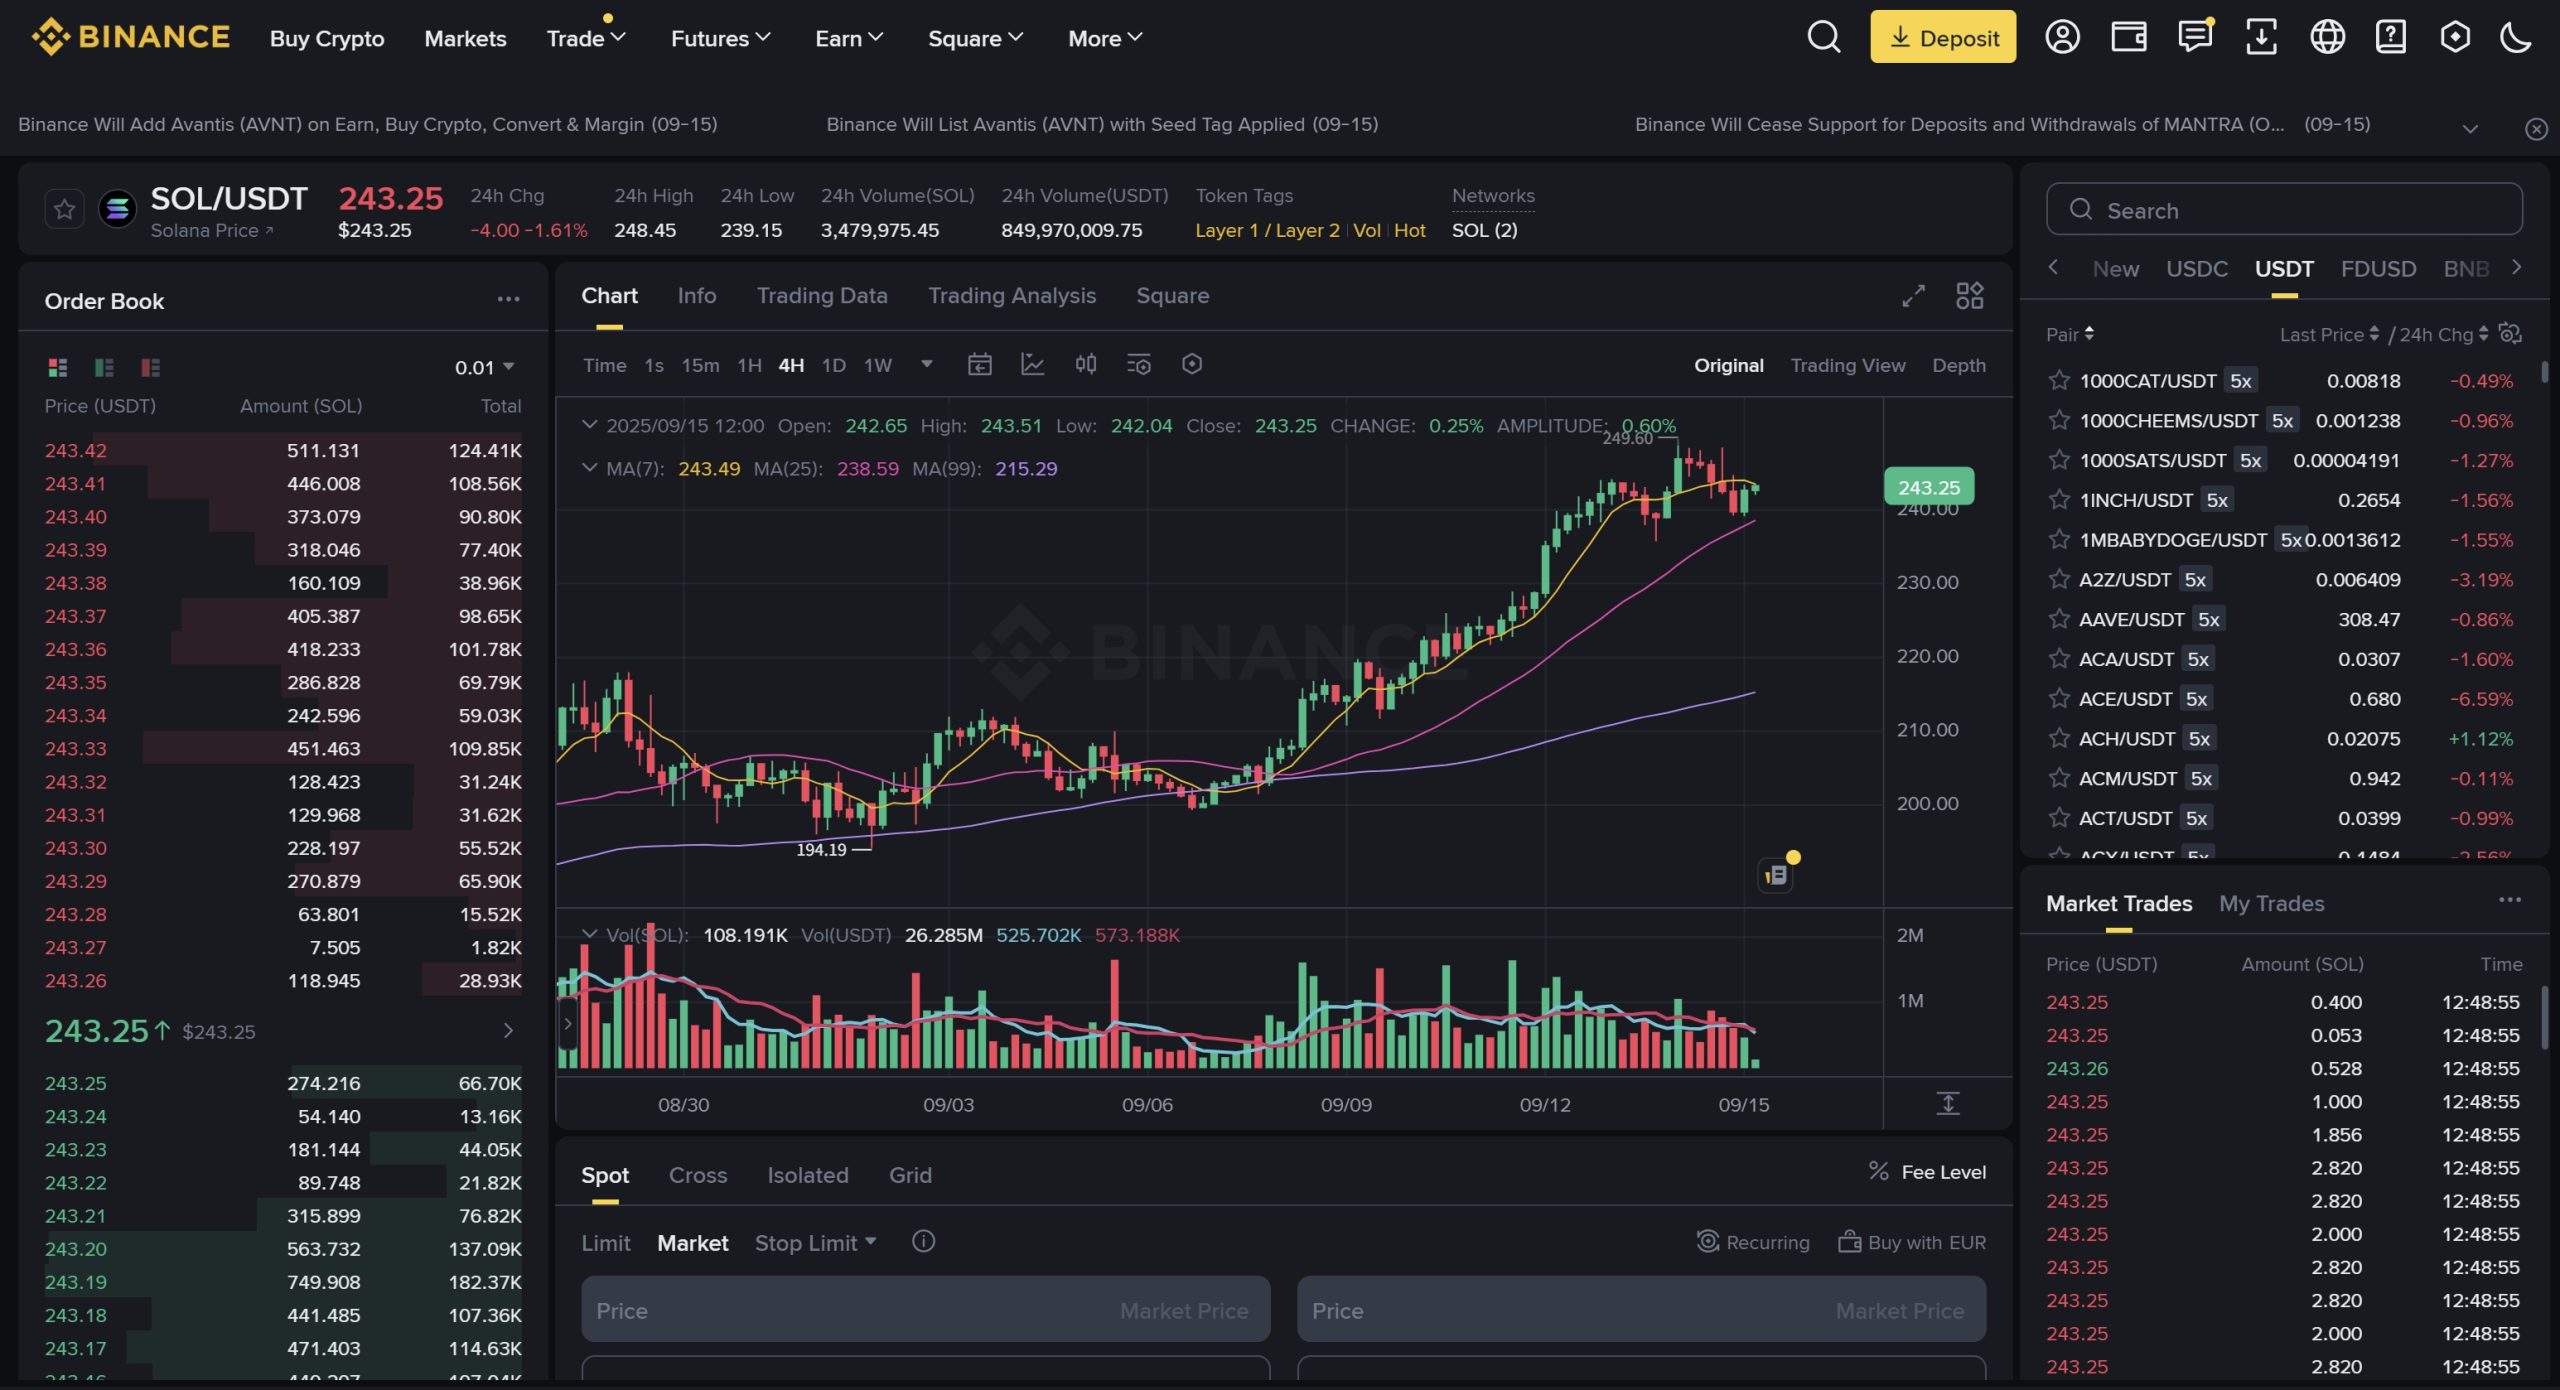Click the pair Search input field
Viewport: 2560px width, 1390px height.
(2284, 209)
